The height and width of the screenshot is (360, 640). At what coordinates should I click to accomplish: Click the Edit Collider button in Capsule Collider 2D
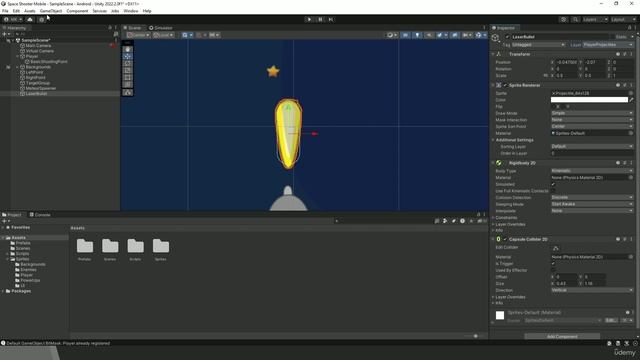[x=556, y=248]
